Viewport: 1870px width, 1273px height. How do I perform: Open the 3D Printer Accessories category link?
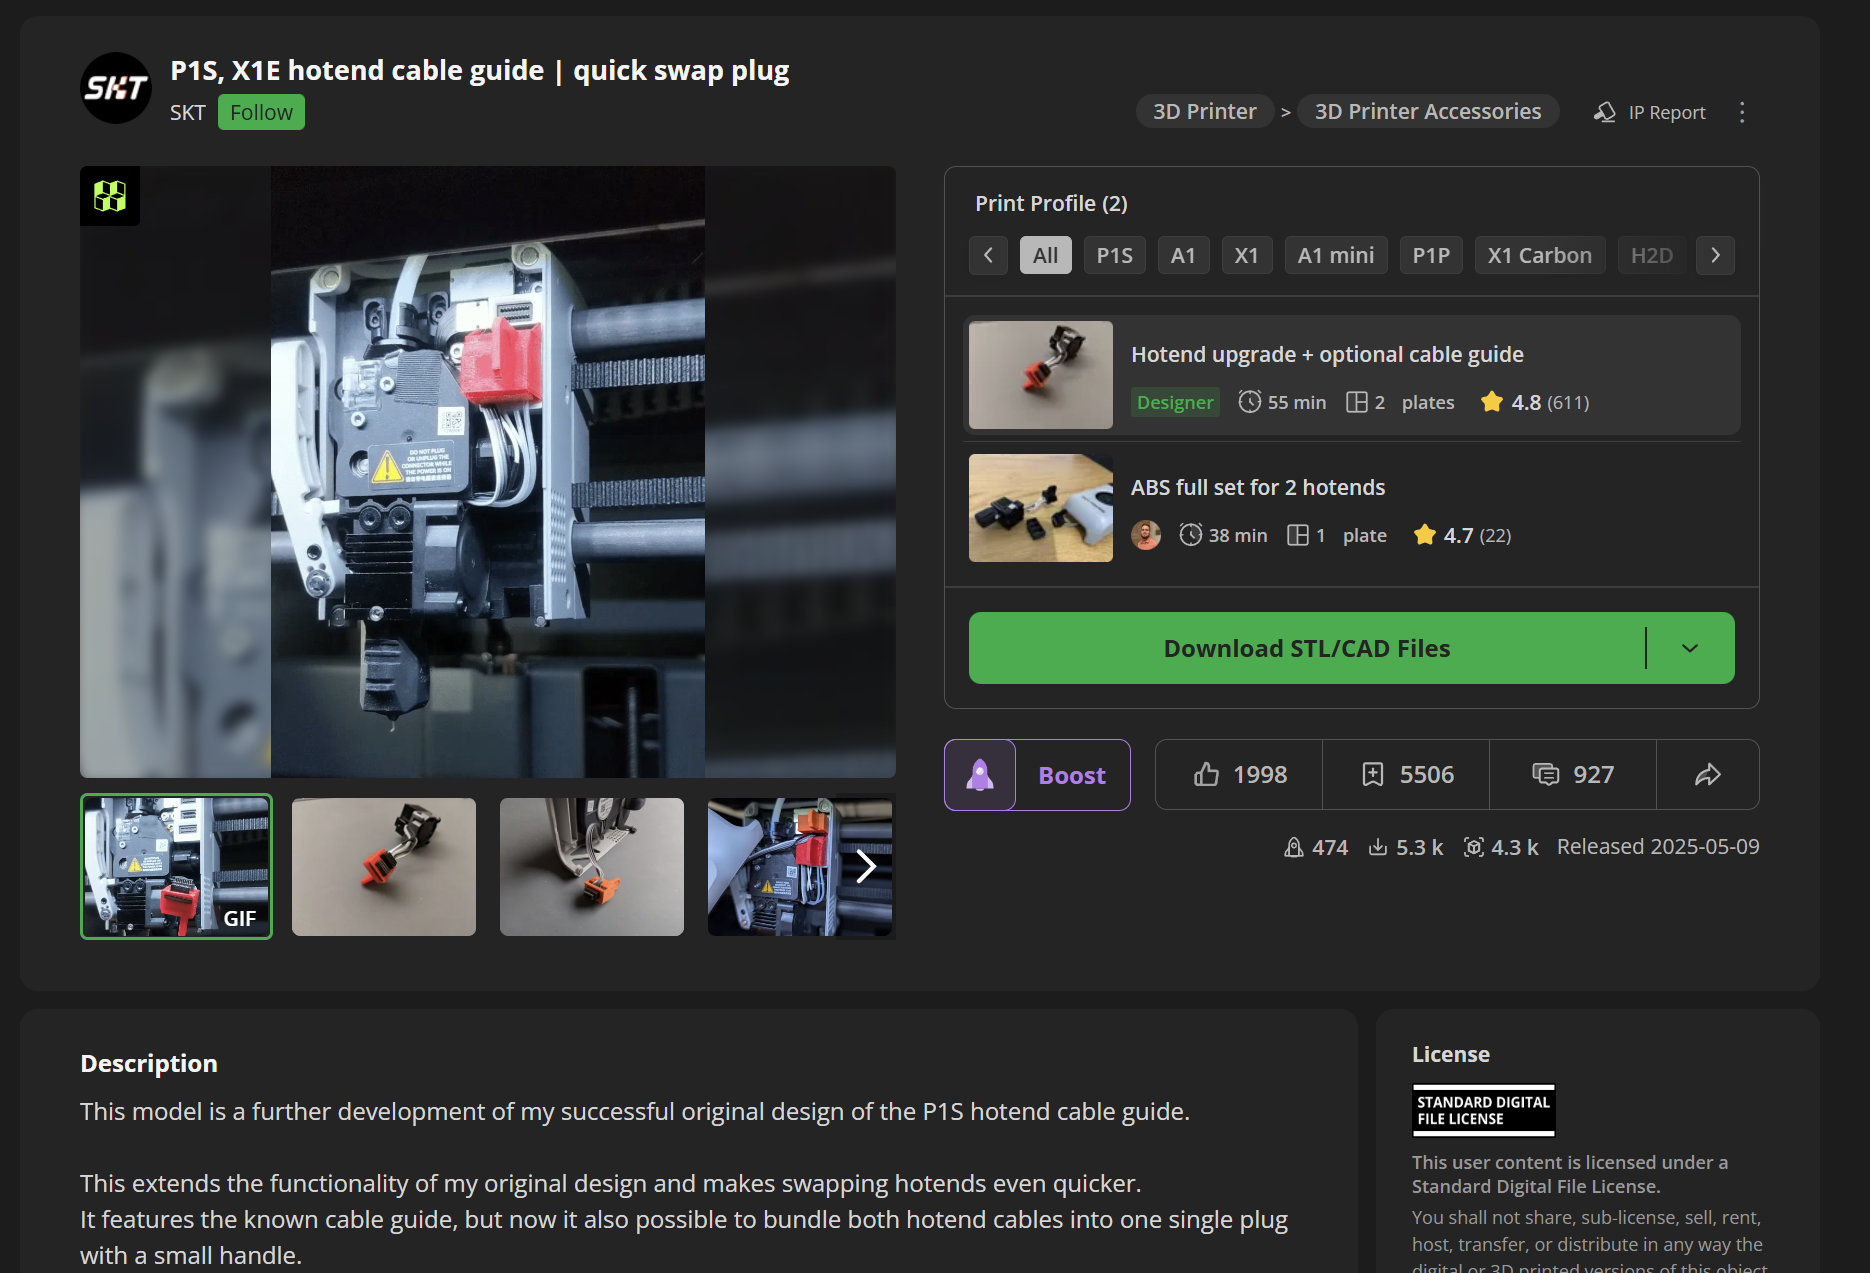[x=1427, y=111]
